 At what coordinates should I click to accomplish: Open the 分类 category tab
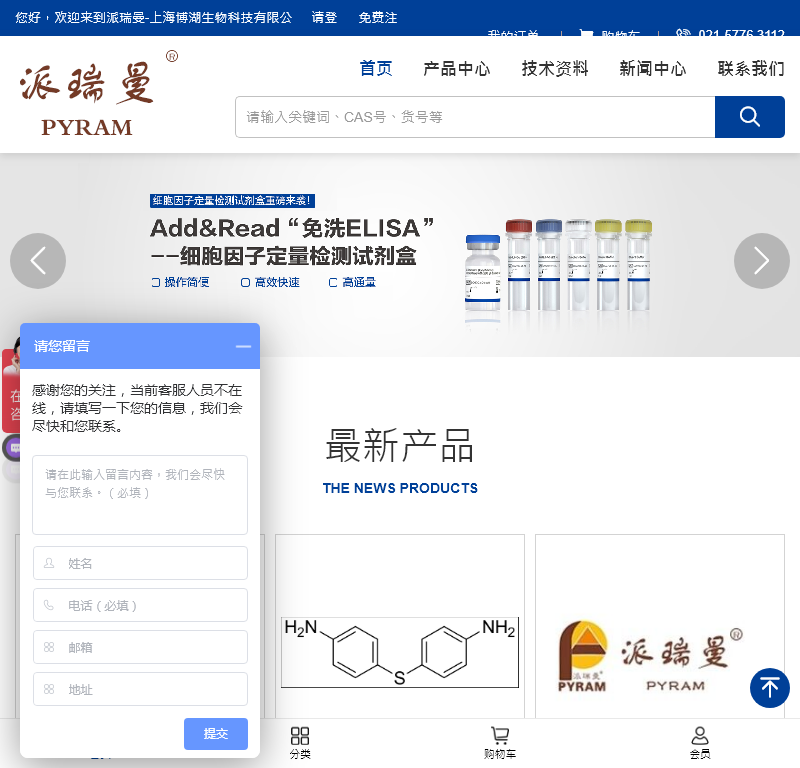pos(300,743)
